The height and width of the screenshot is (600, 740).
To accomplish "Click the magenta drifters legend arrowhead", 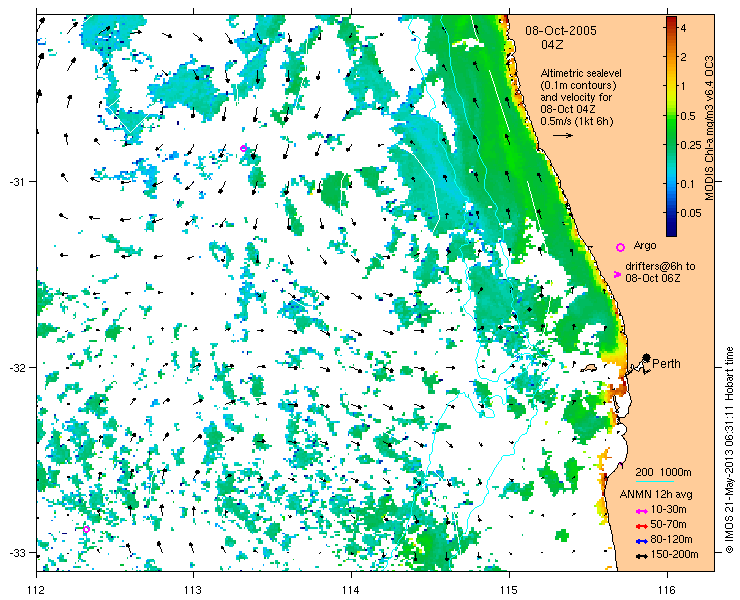I will point(617,274).
